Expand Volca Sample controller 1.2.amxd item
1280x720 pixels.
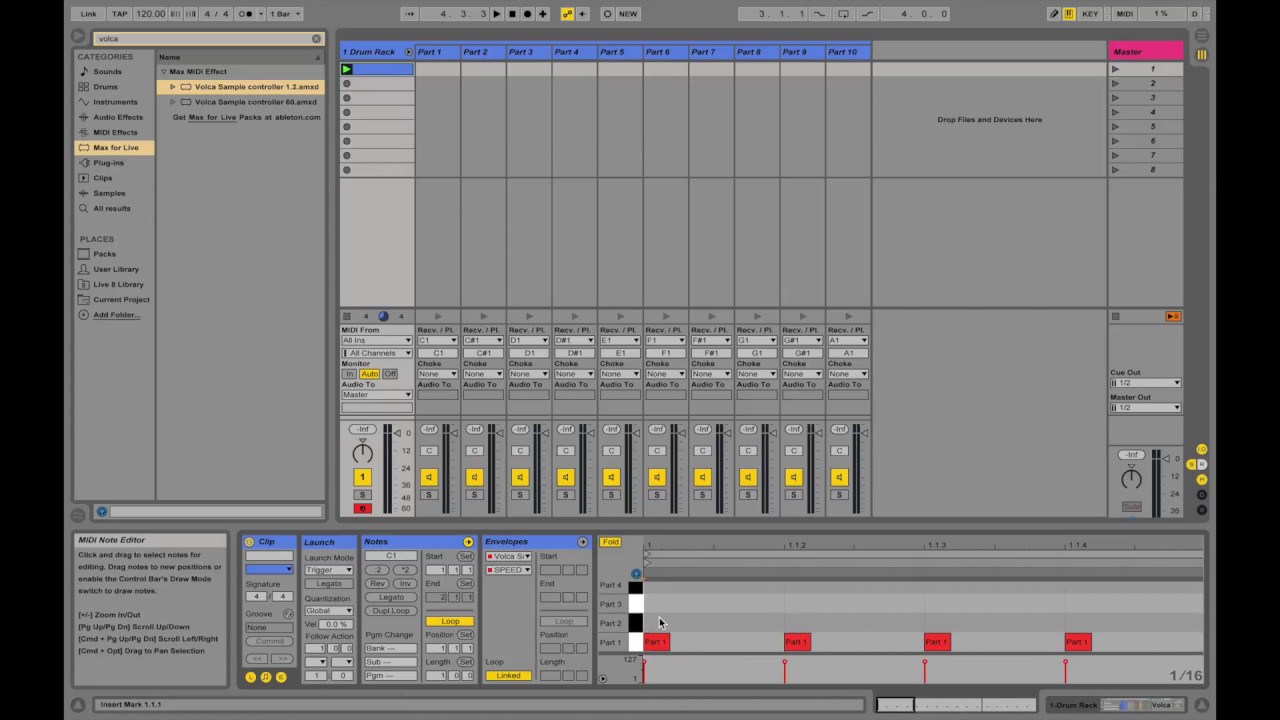point(173,87)
